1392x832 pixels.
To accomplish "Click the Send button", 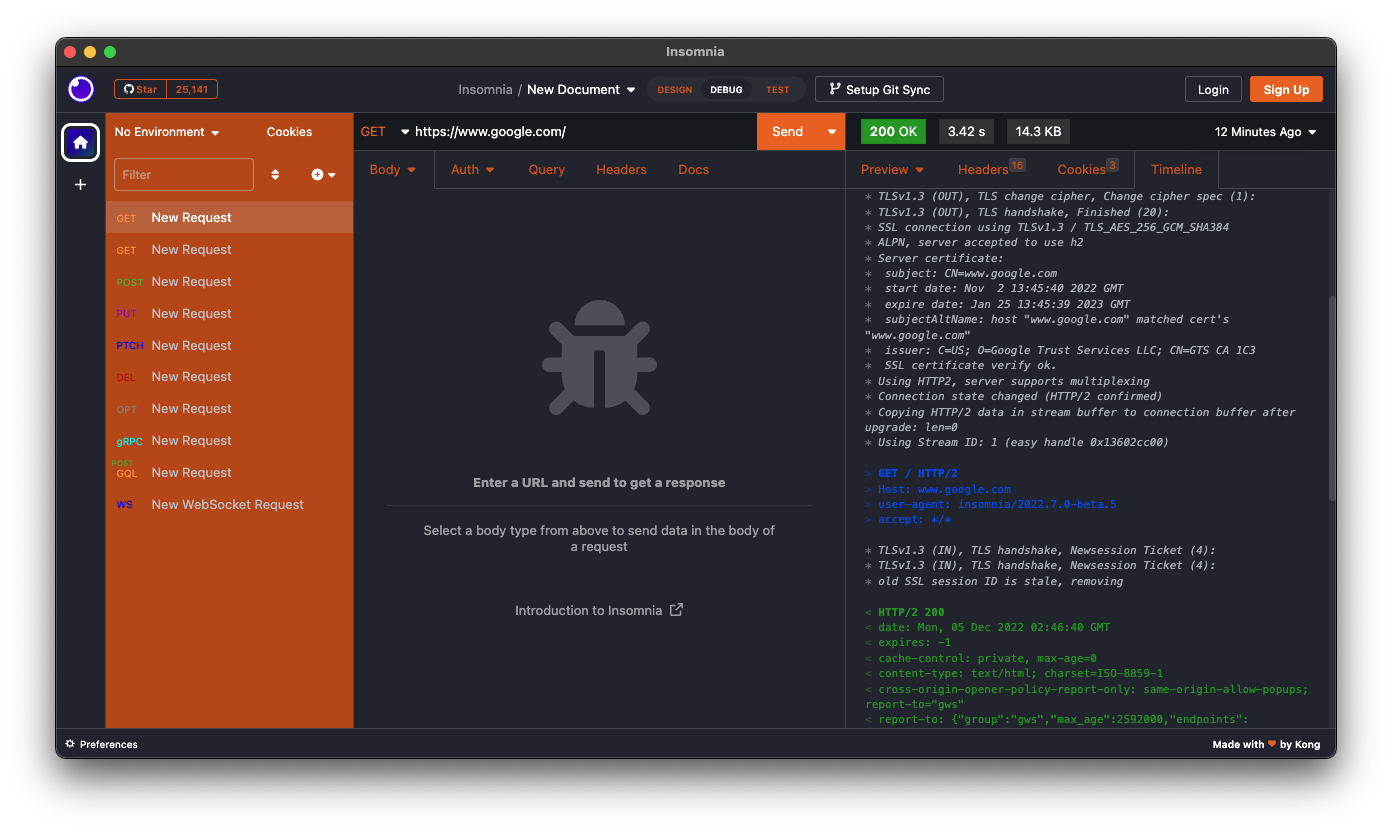I will click(789, 131).
